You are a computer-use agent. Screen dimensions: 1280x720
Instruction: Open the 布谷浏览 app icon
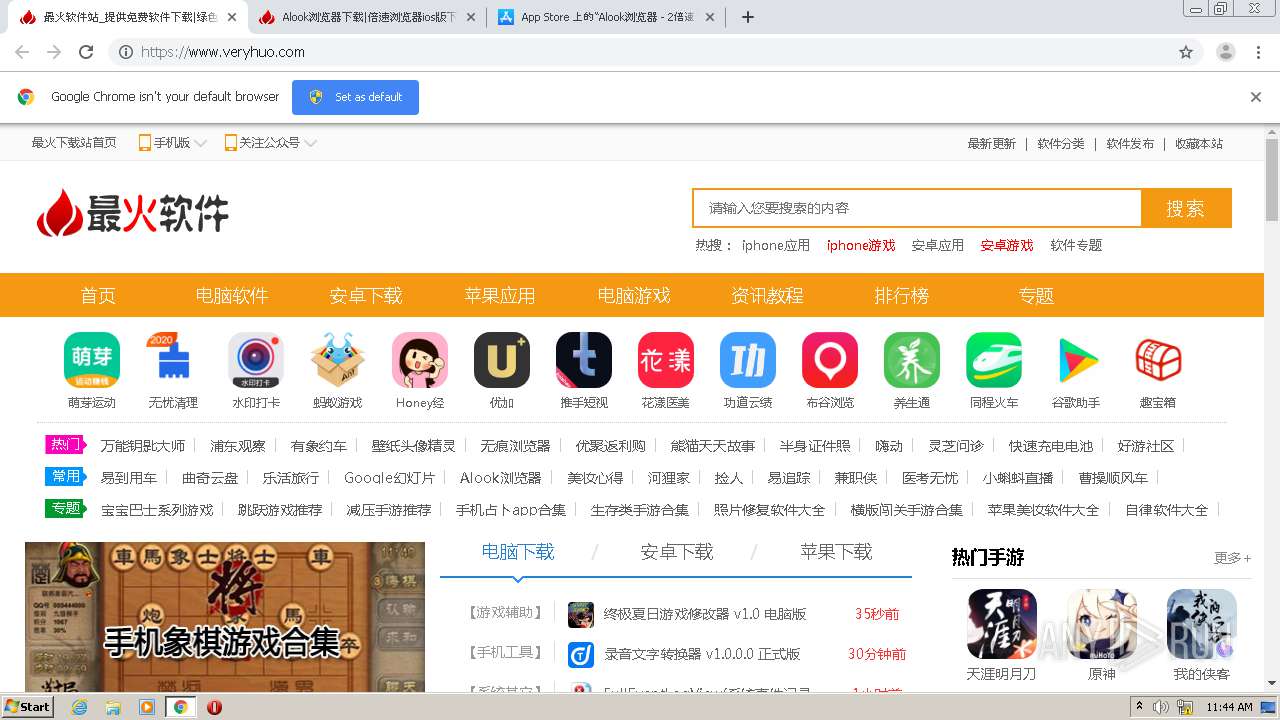pyautogui.click(x=830, y=360)
